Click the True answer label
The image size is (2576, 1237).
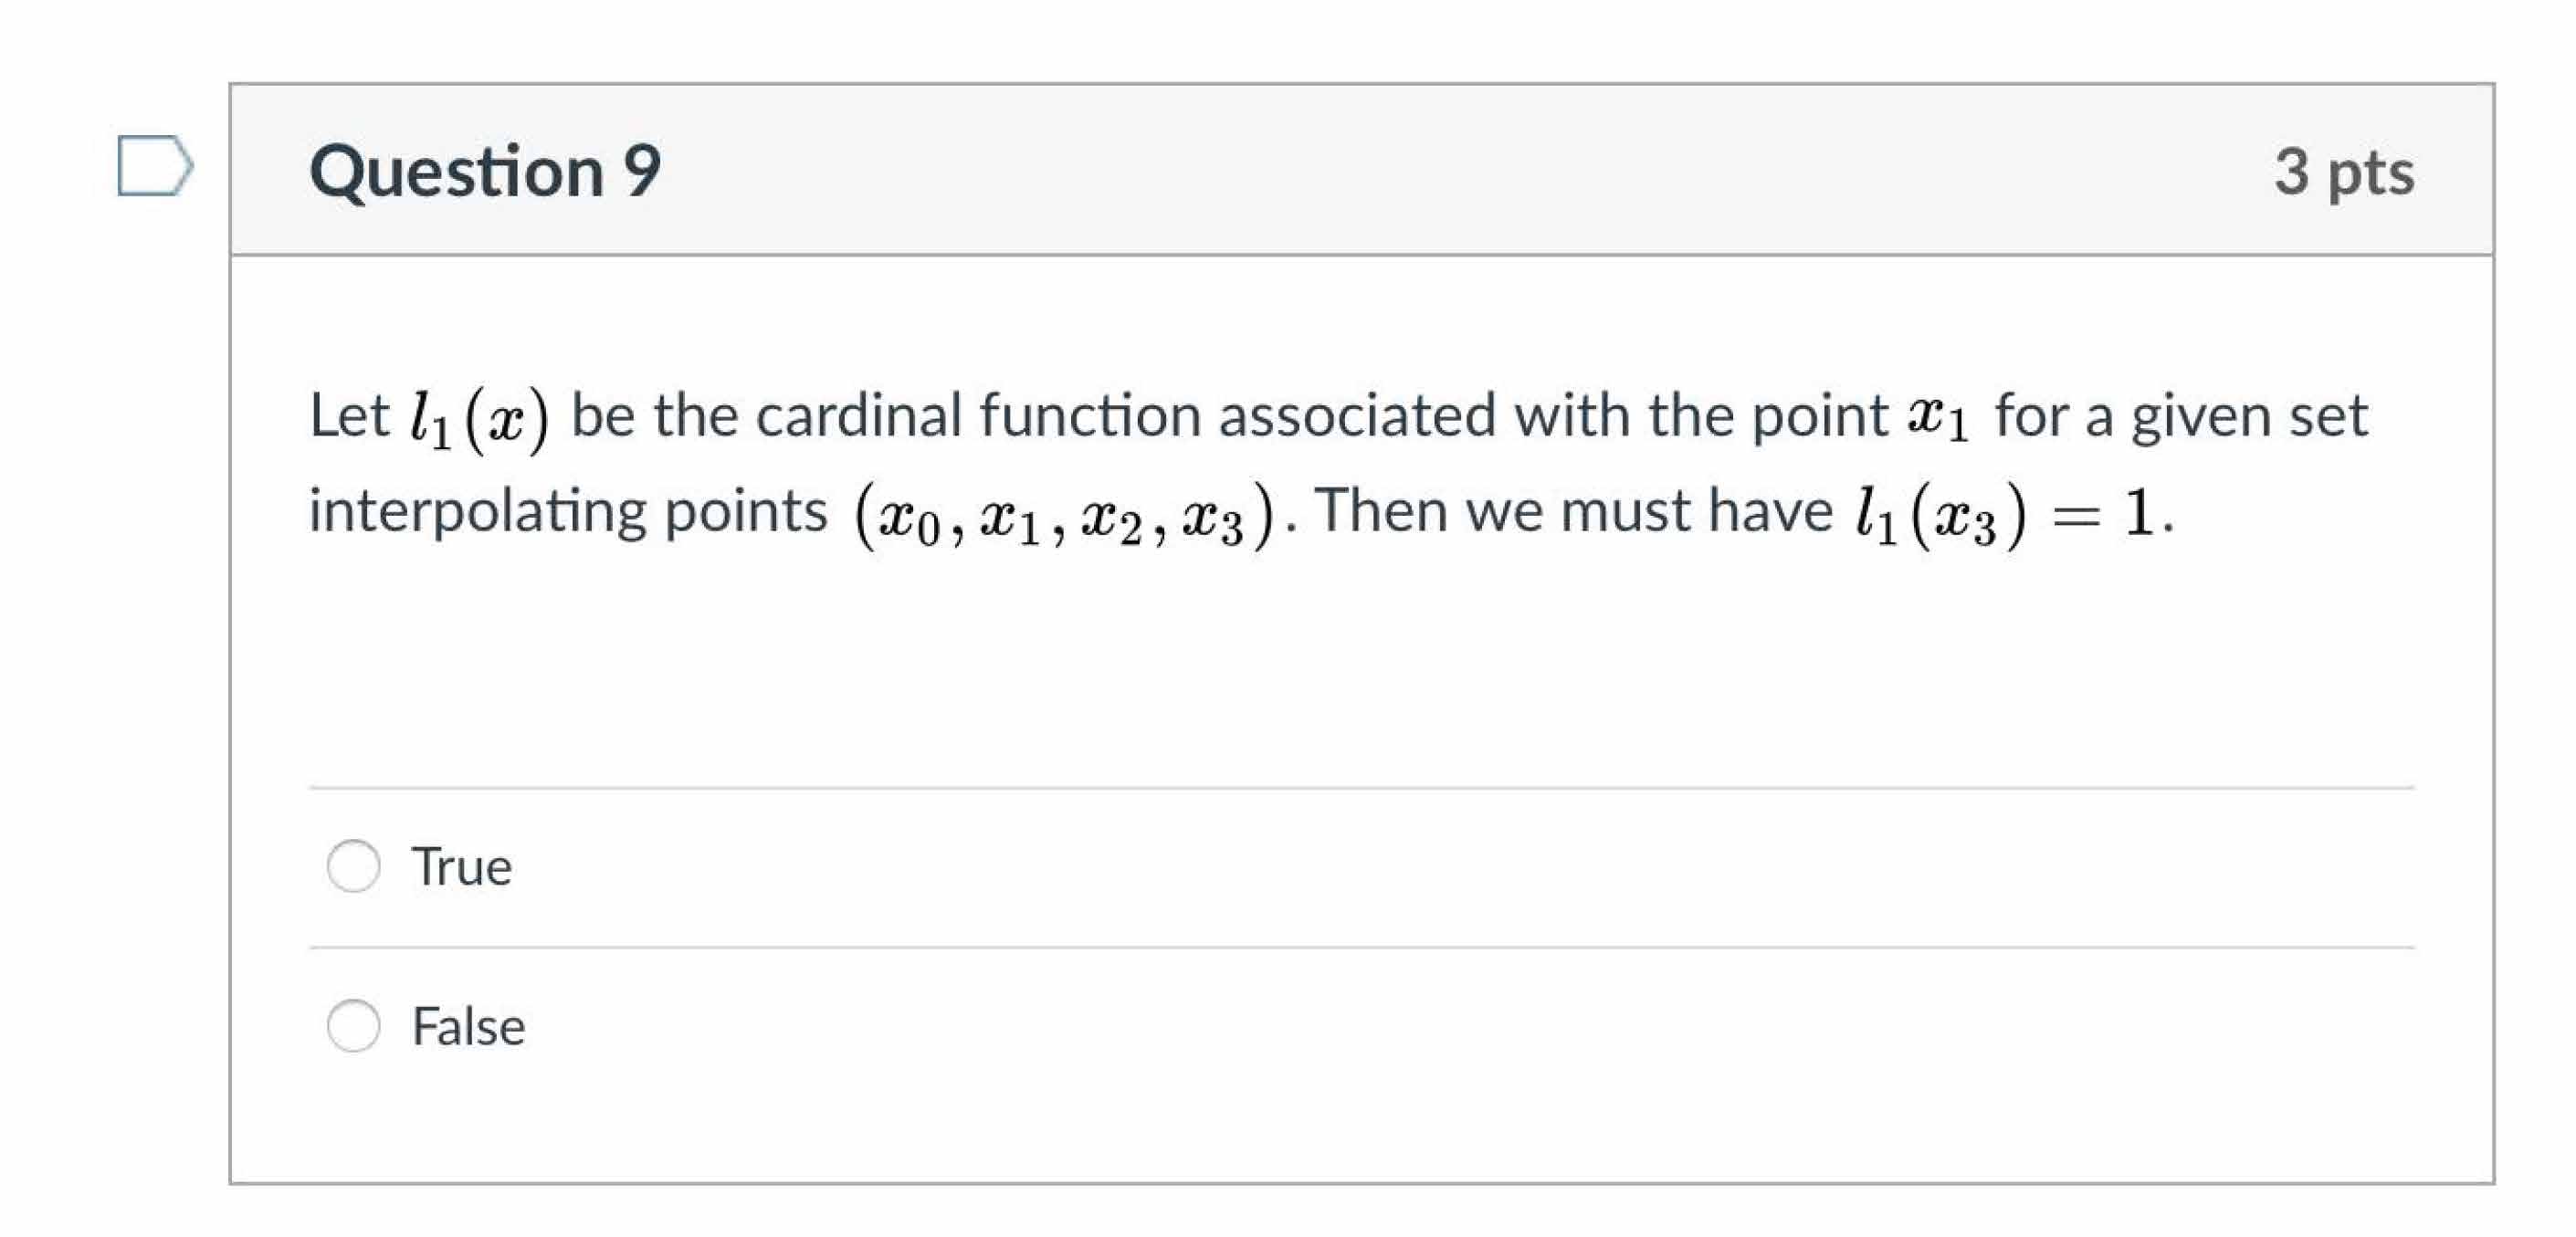462,866
